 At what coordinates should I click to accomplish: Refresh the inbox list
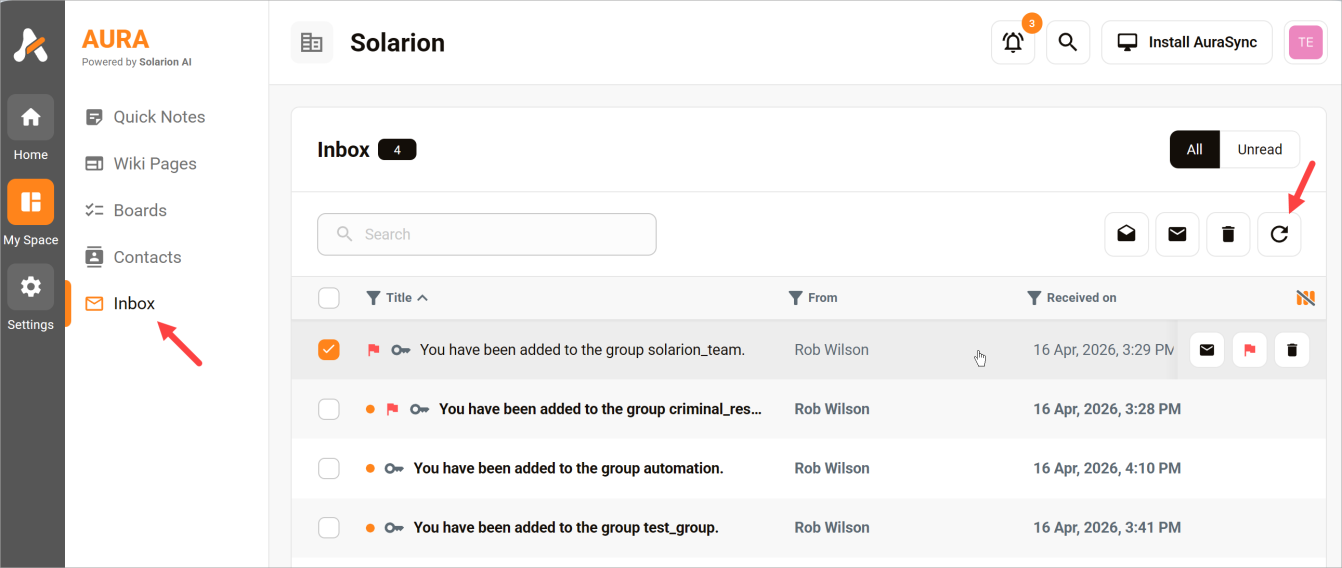tap(1279, 234)
